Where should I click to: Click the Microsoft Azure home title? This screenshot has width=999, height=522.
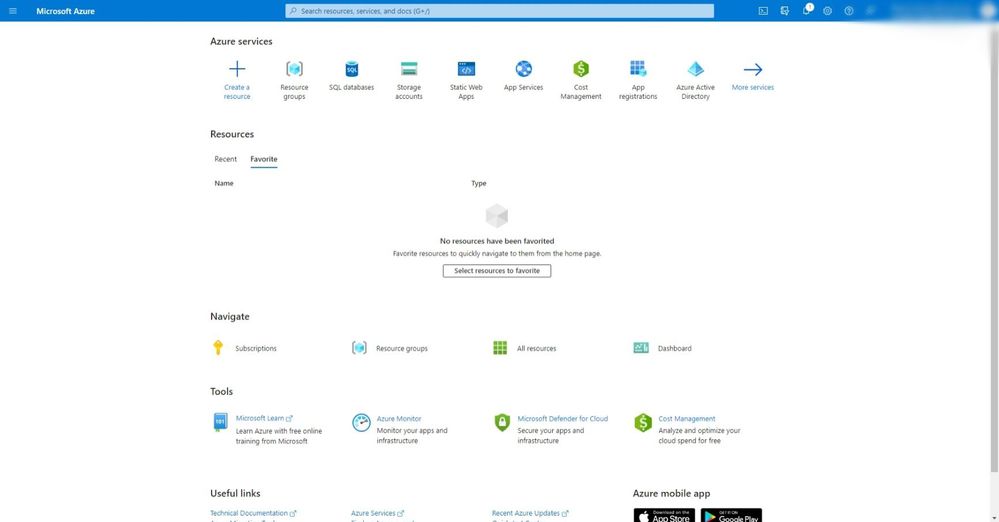click(x=66, y=11)
